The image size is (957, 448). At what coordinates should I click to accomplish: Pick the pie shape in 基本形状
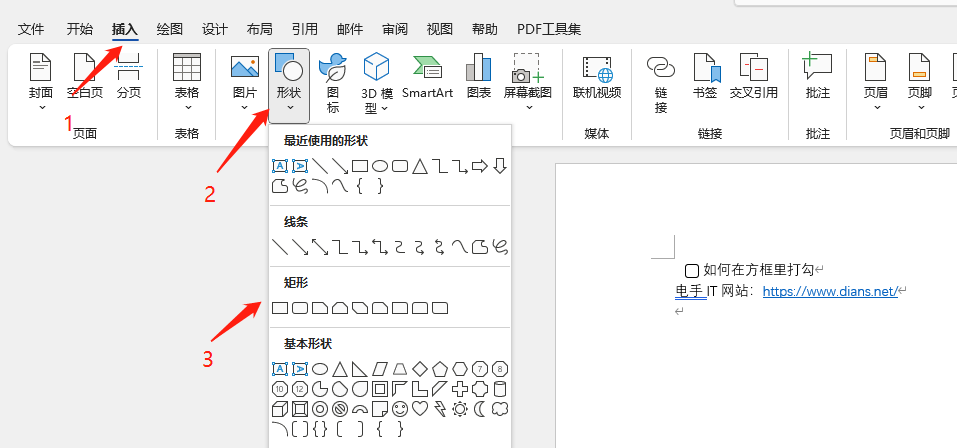pyautogui.click(x=320, y=389)
